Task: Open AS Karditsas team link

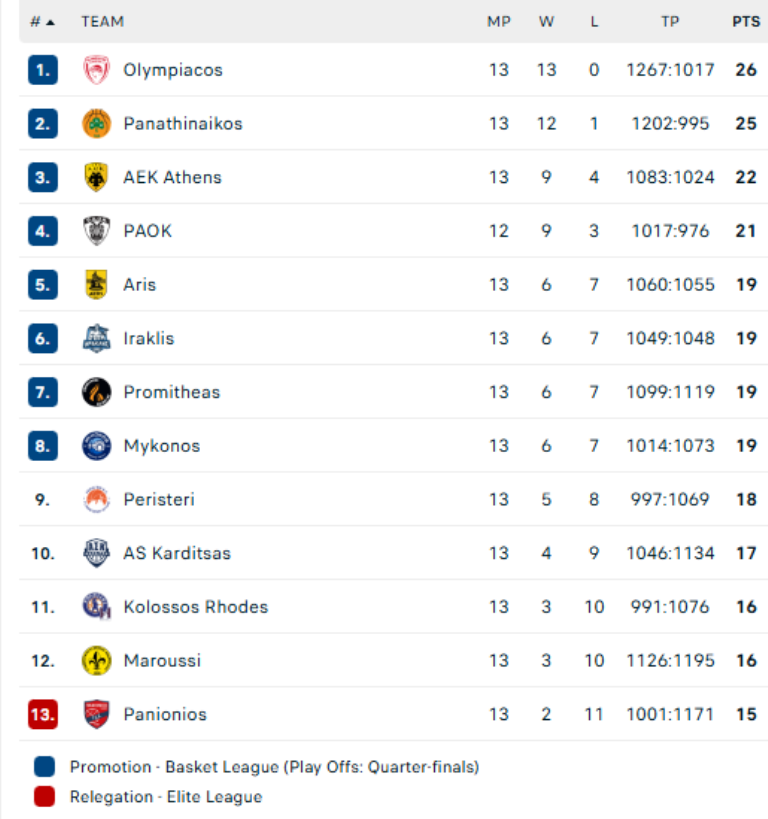Action: click(x=176, y=553)
